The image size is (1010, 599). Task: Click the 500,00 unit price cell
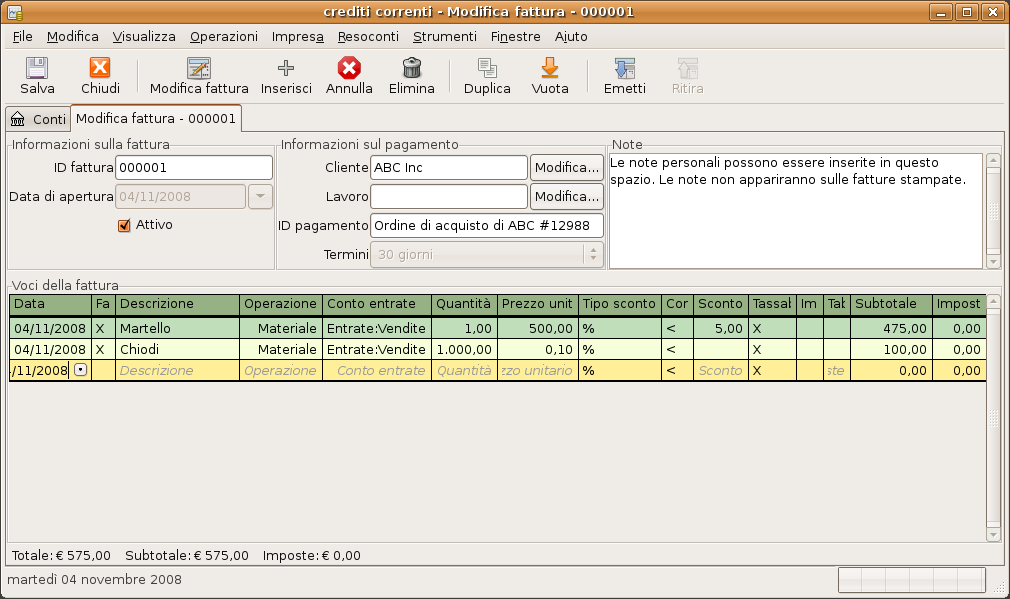coord(538,328)
